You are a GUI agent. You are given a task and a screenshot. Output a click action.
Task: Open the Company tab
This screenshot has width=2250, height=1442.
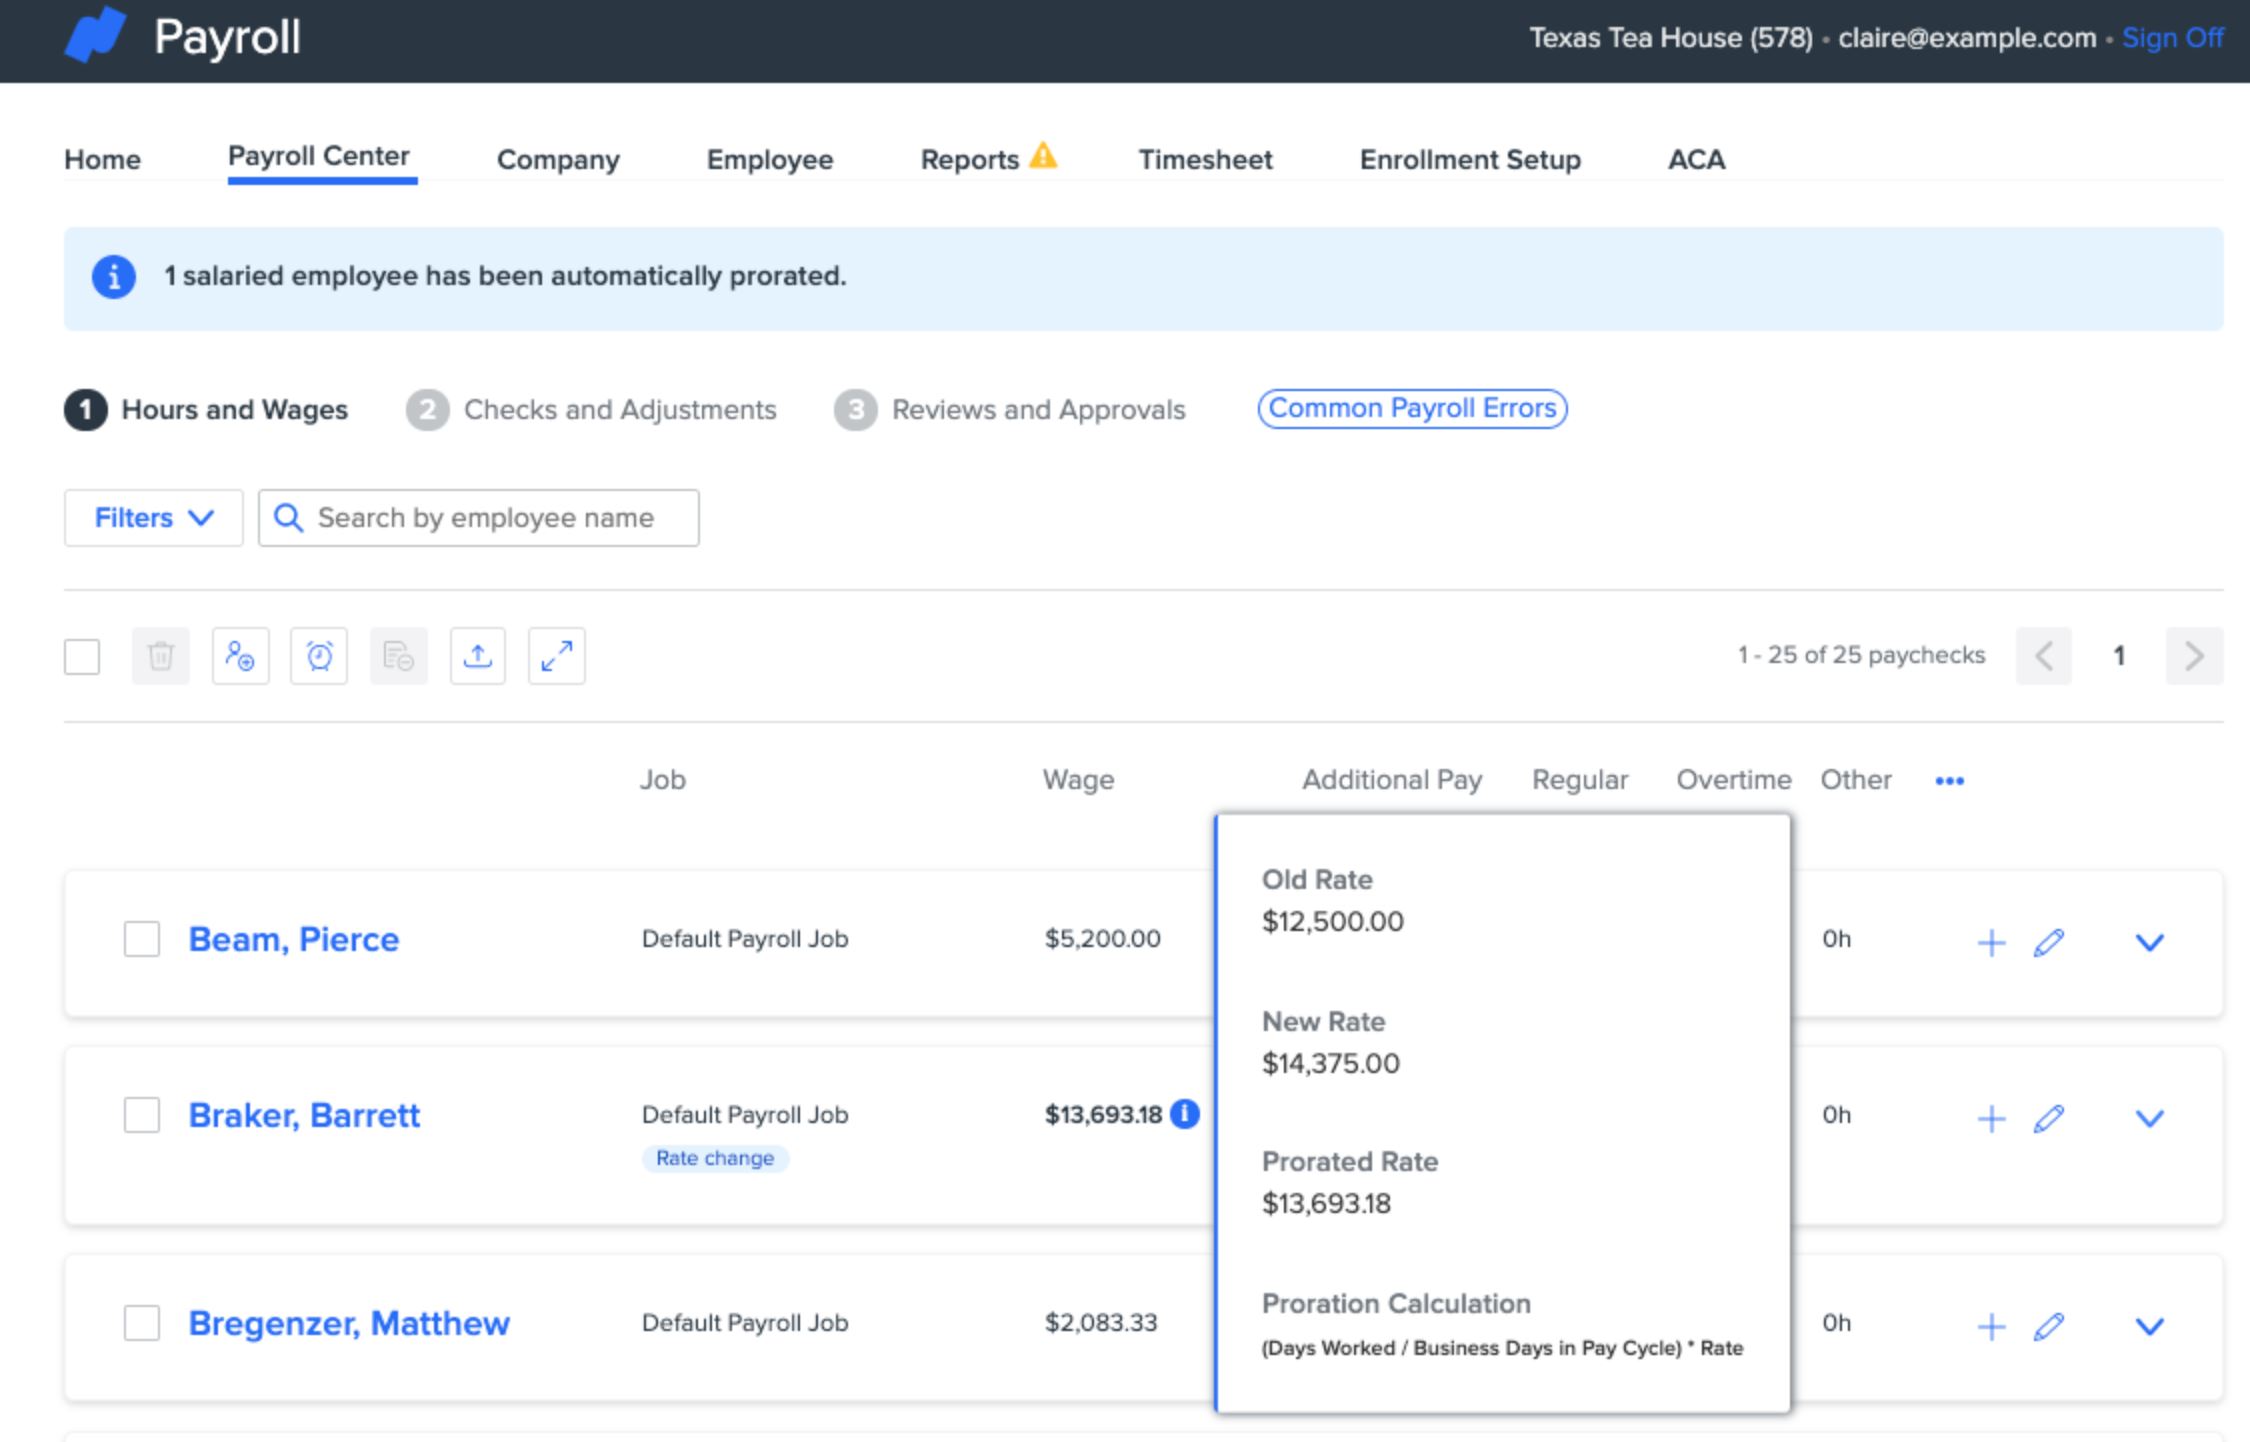pyautogui.click(x=558, y=159)
